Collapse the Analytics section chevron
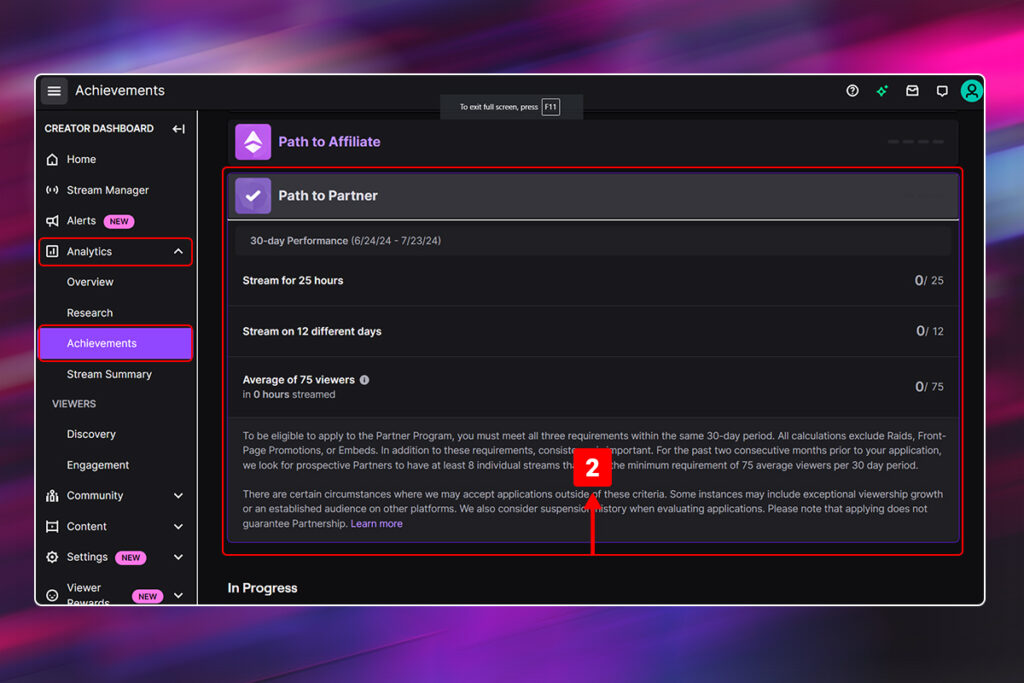The image size is (1024, 683). pyautogui.click(x=178, y=251)
